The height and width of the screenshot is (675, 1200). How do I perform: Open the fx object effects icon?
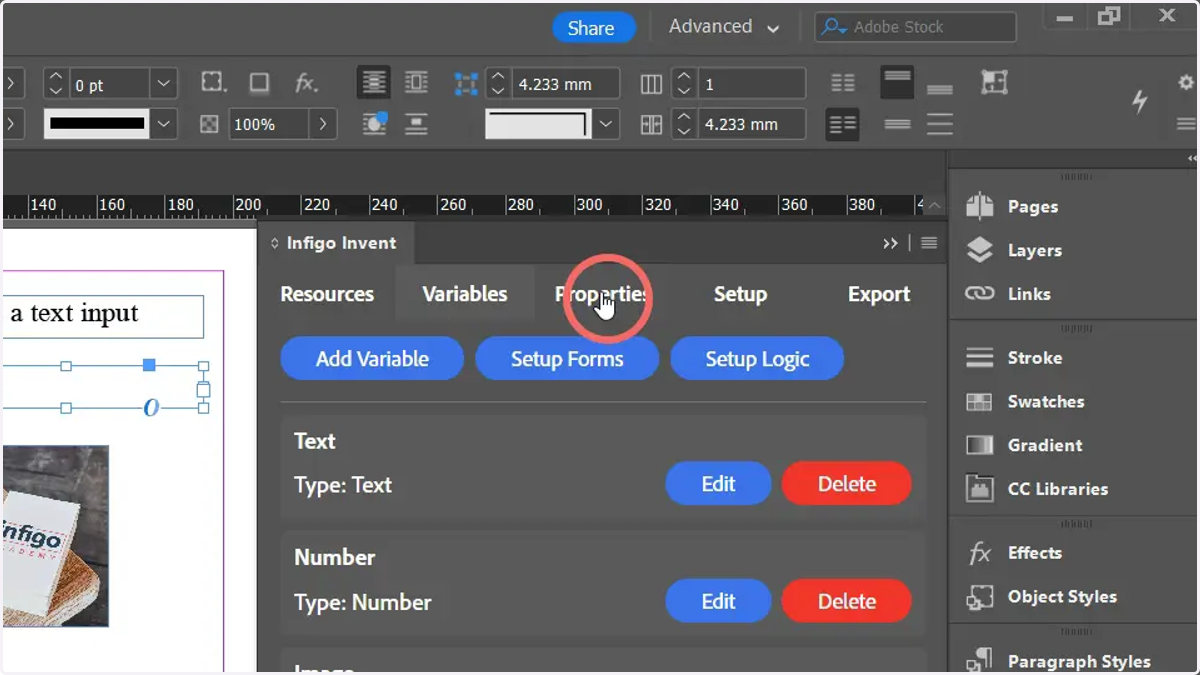[x=306, y=83]
